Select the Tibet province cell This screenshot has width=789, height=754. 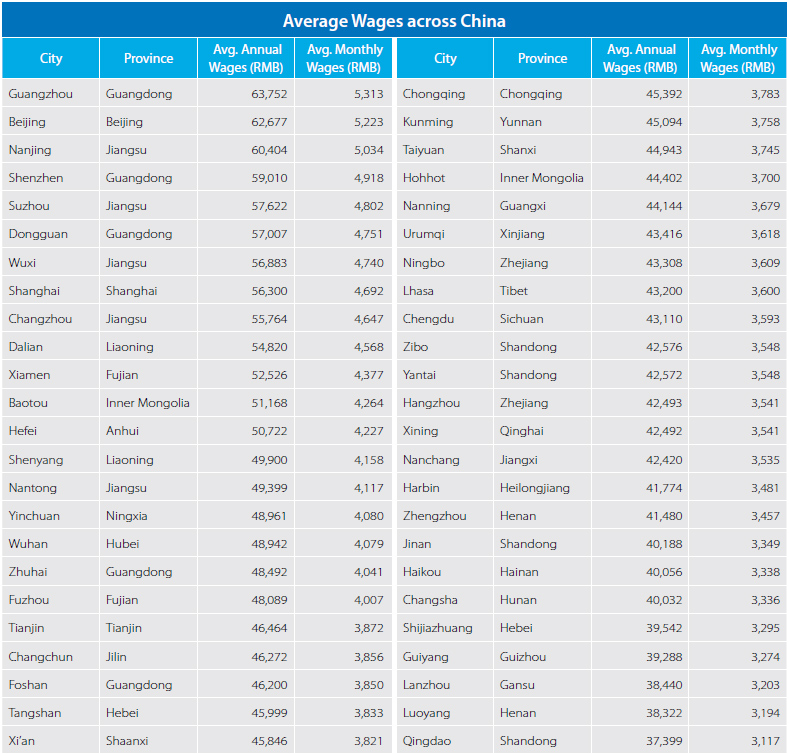pos(514,291)
